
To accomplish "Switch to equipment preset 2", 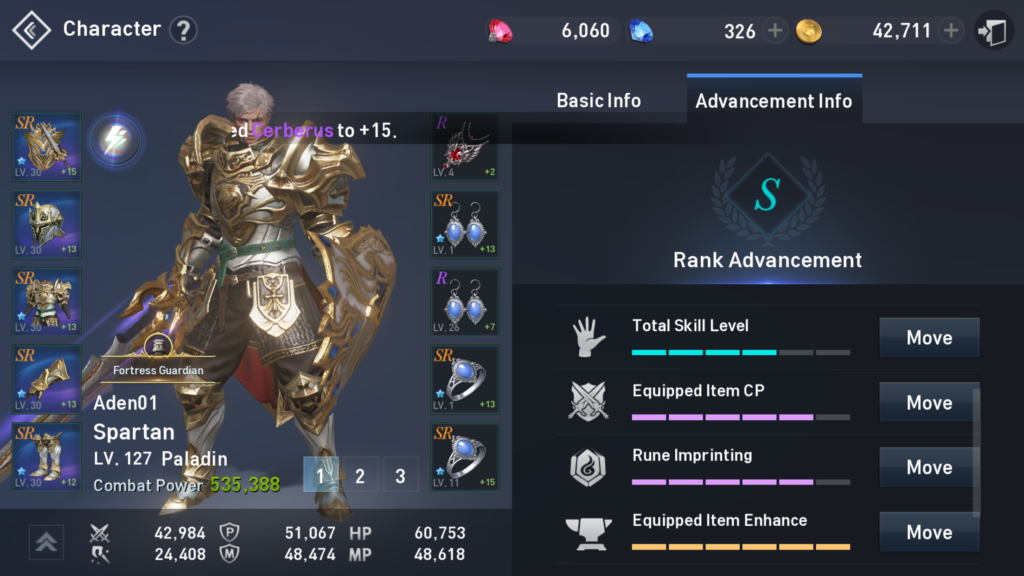I will pos(360,475).
